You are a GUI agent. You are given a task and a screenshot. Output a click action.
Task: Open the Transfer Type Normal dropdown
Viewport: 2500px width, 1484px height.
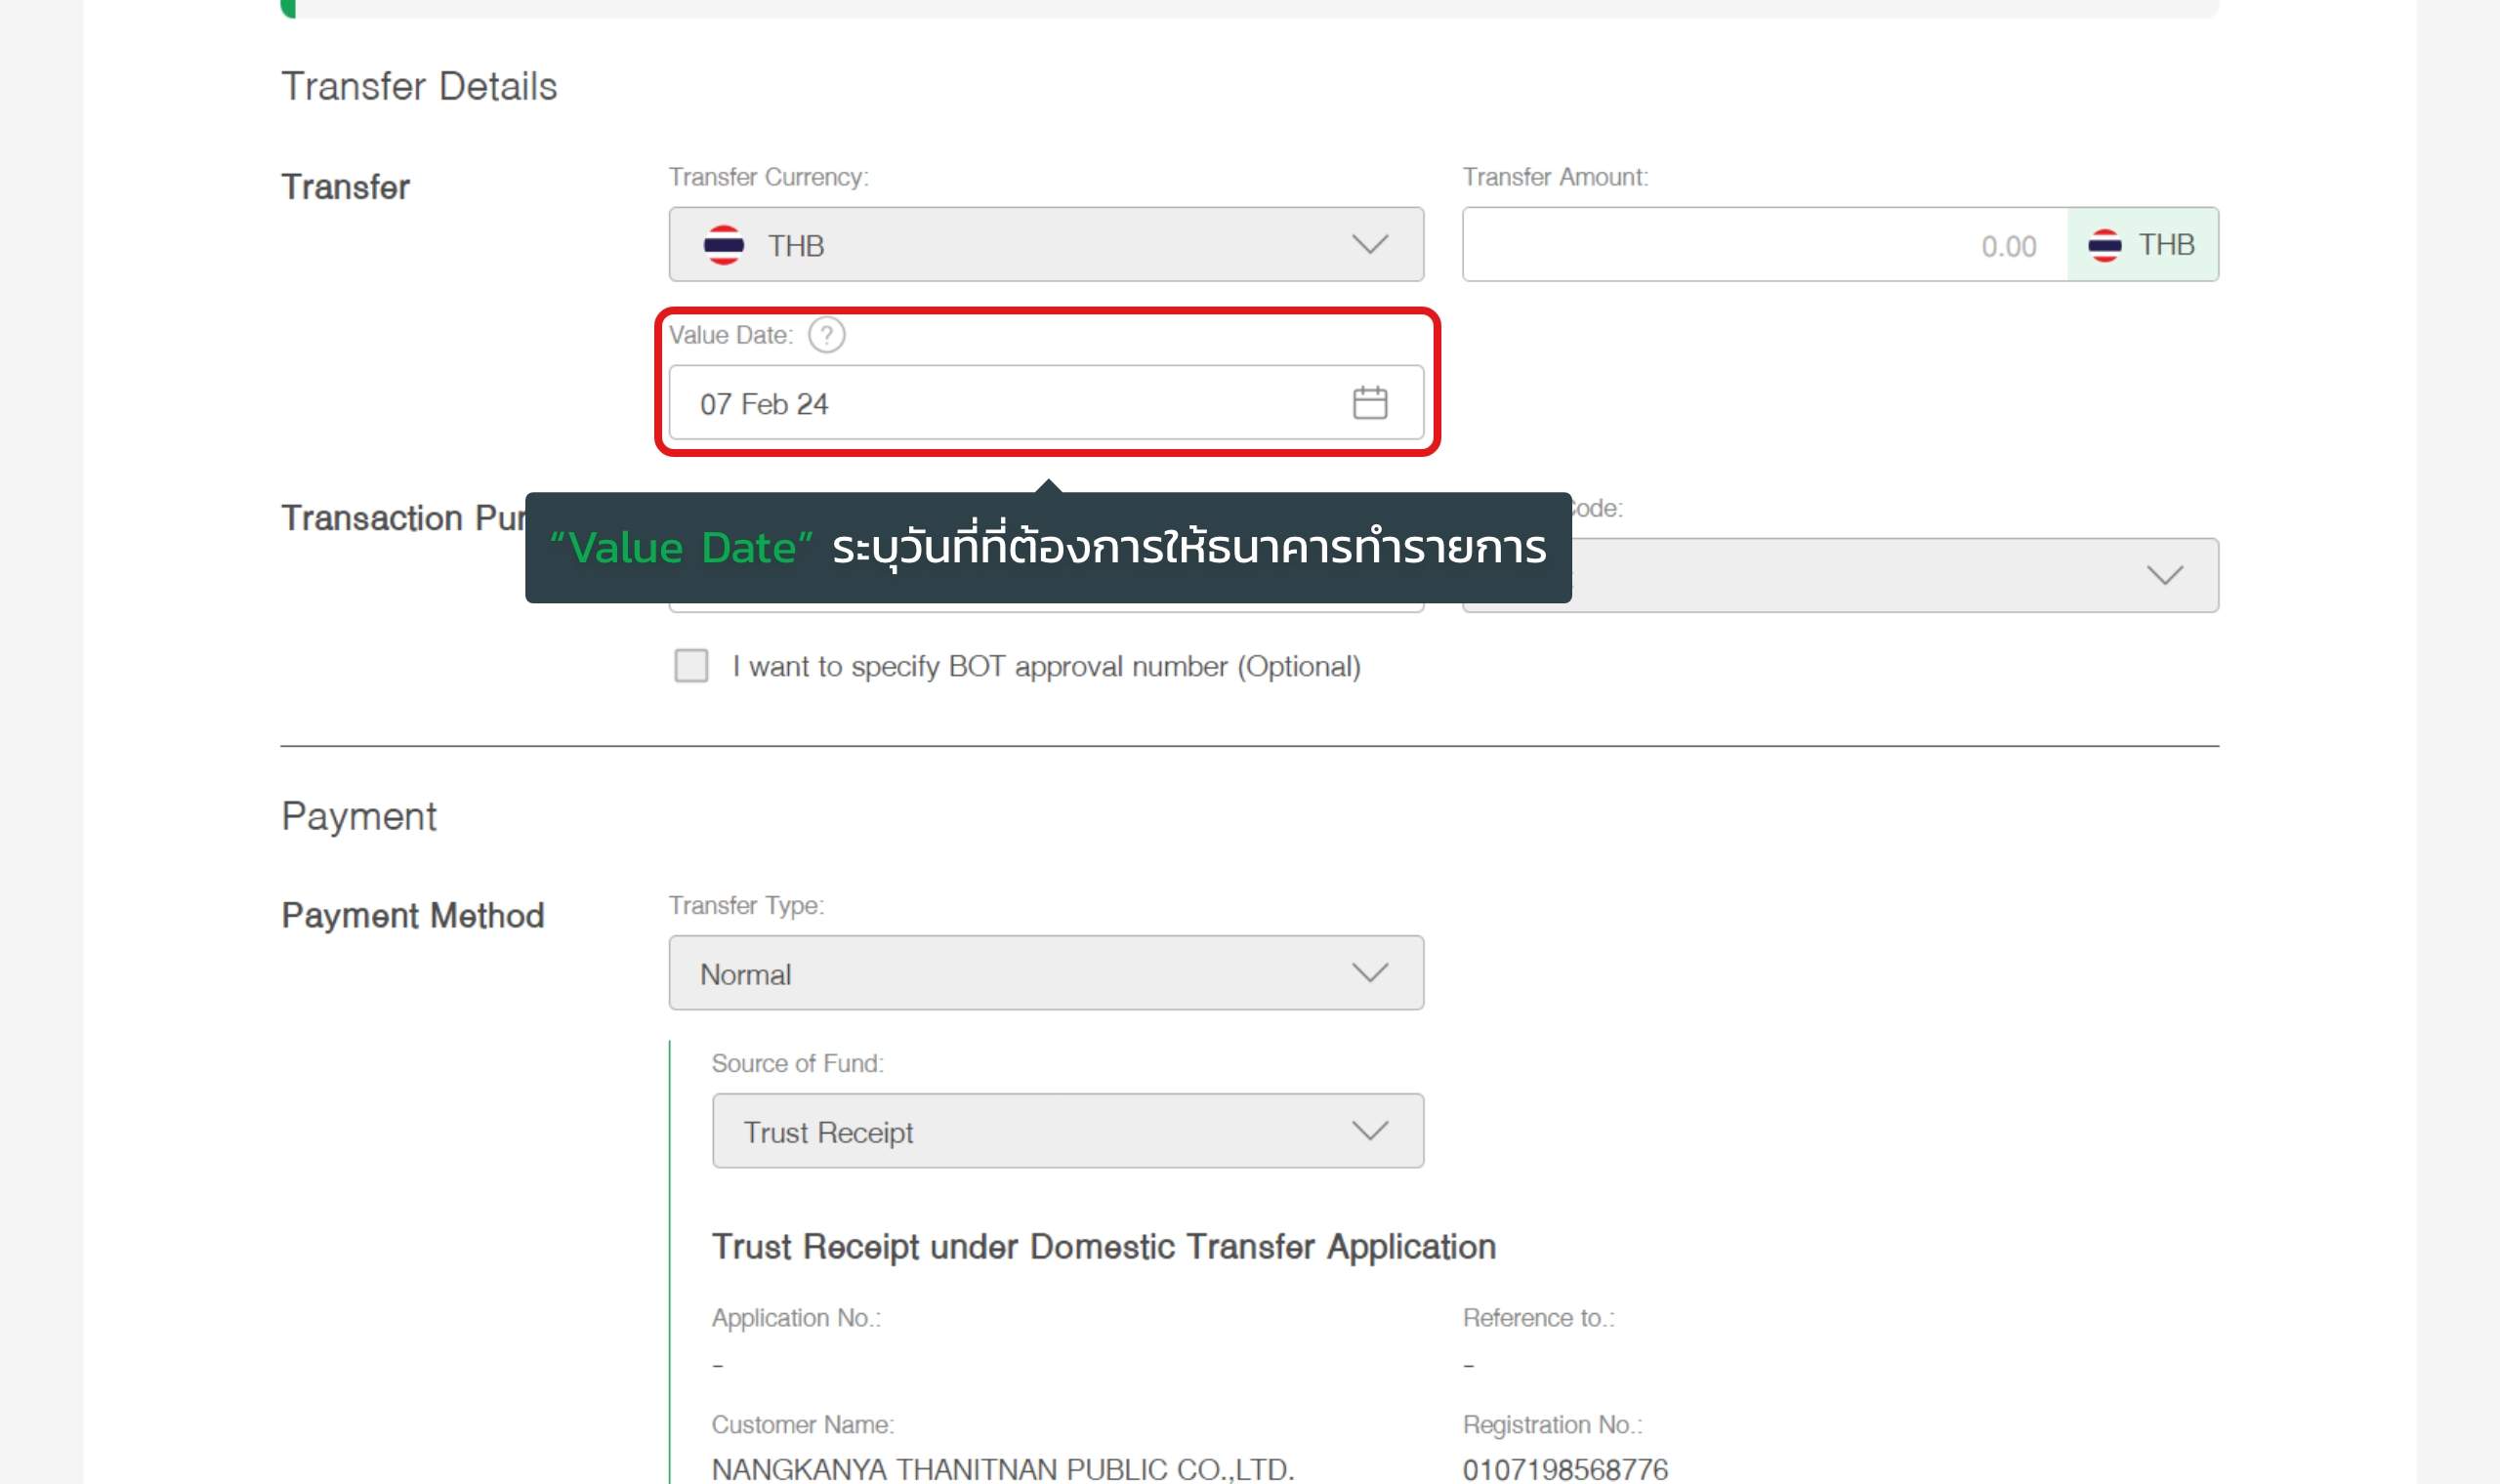1045,973
